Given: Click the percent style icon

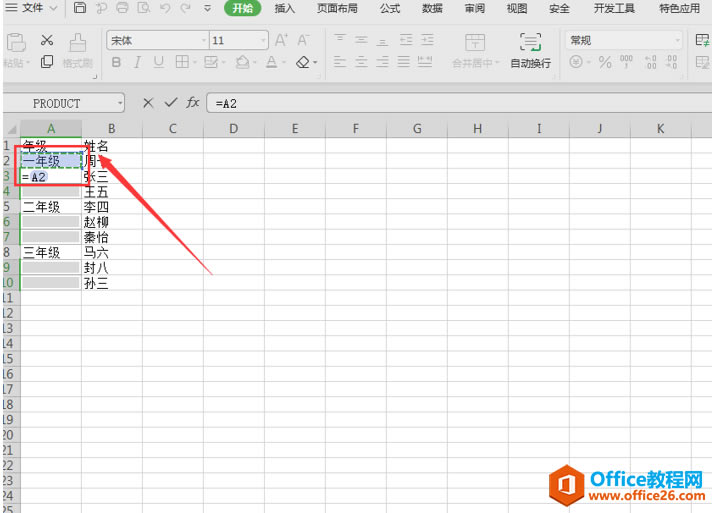Looking at the screenshot, I should pos(605,62).
